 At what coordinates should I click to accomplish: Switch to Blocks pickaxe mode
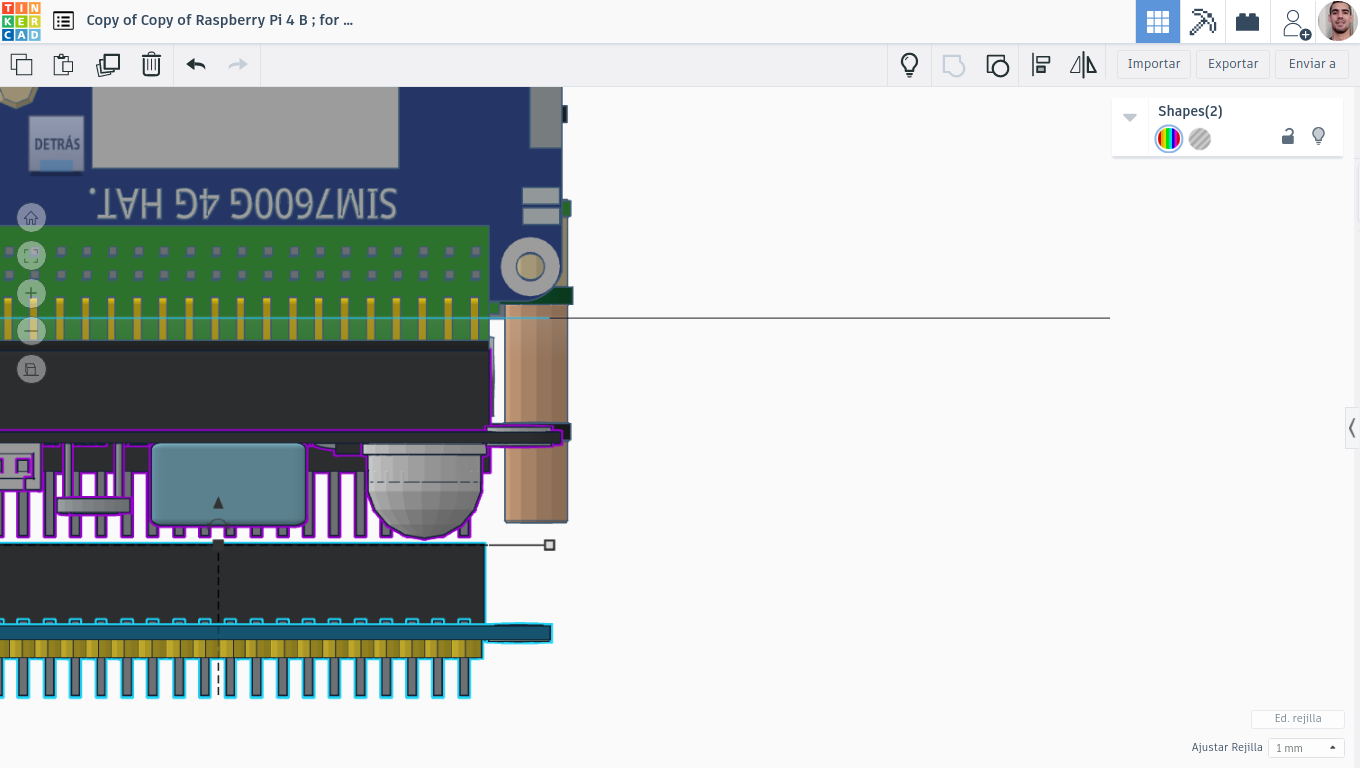tap(1202, 21)
